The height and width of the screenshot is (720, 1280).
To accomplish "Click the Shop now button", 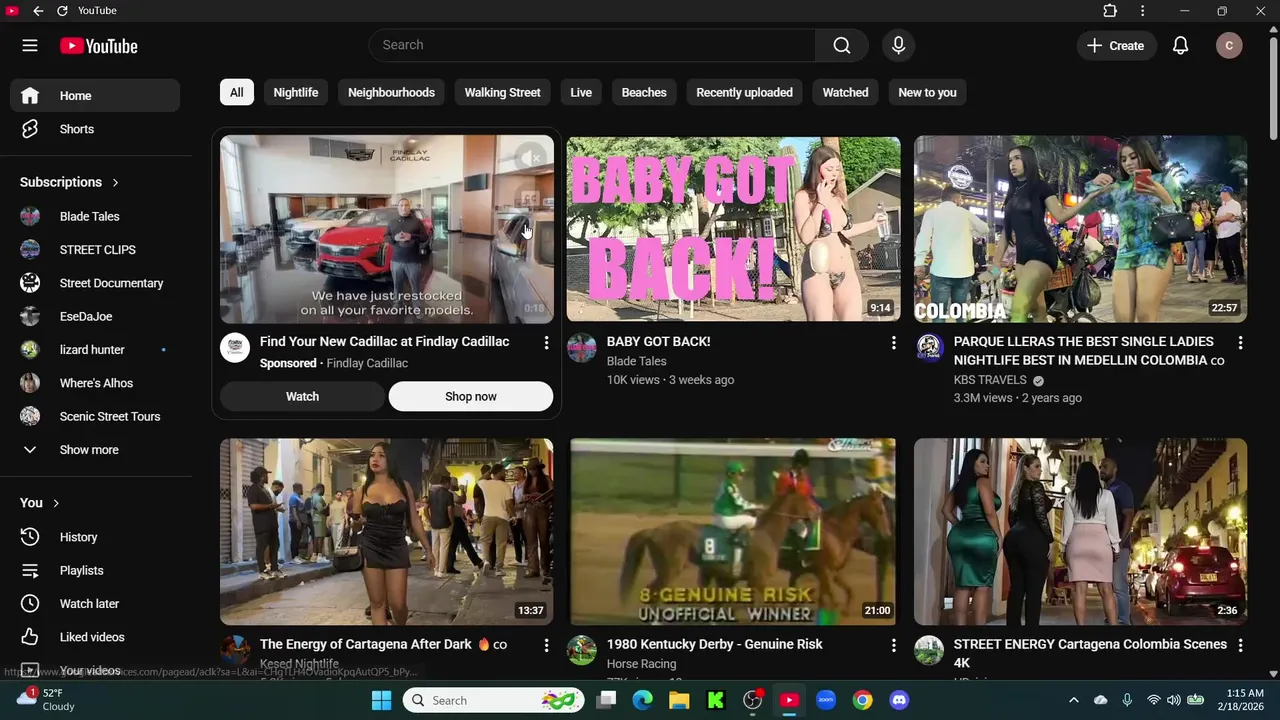I will click(x=471, y=396).
